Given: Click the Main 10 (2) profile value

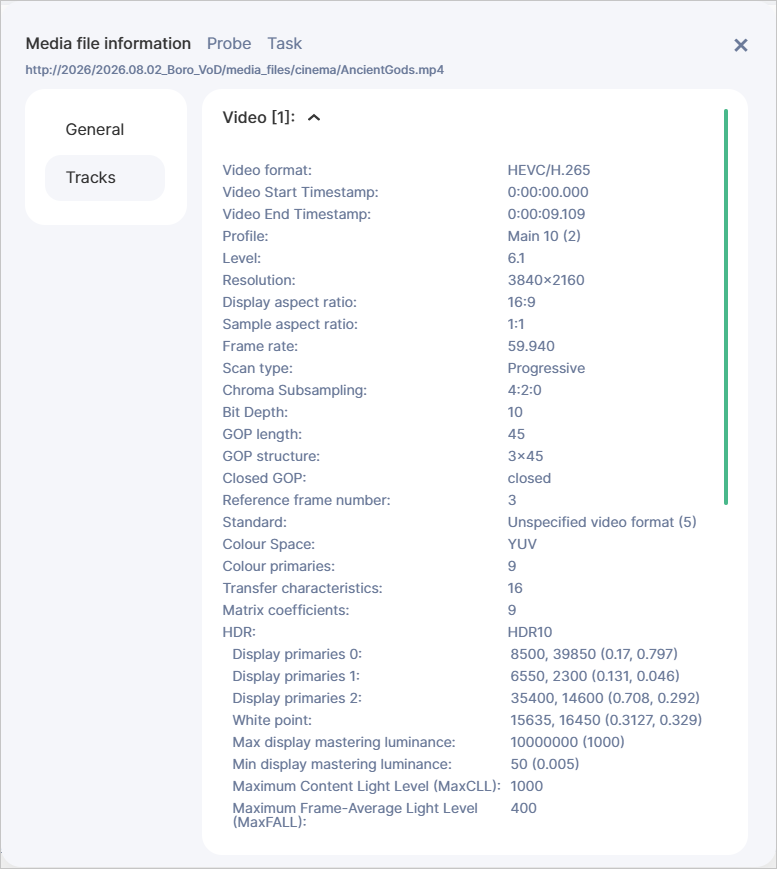Looking at the screenshot, I should click(544, 236).
